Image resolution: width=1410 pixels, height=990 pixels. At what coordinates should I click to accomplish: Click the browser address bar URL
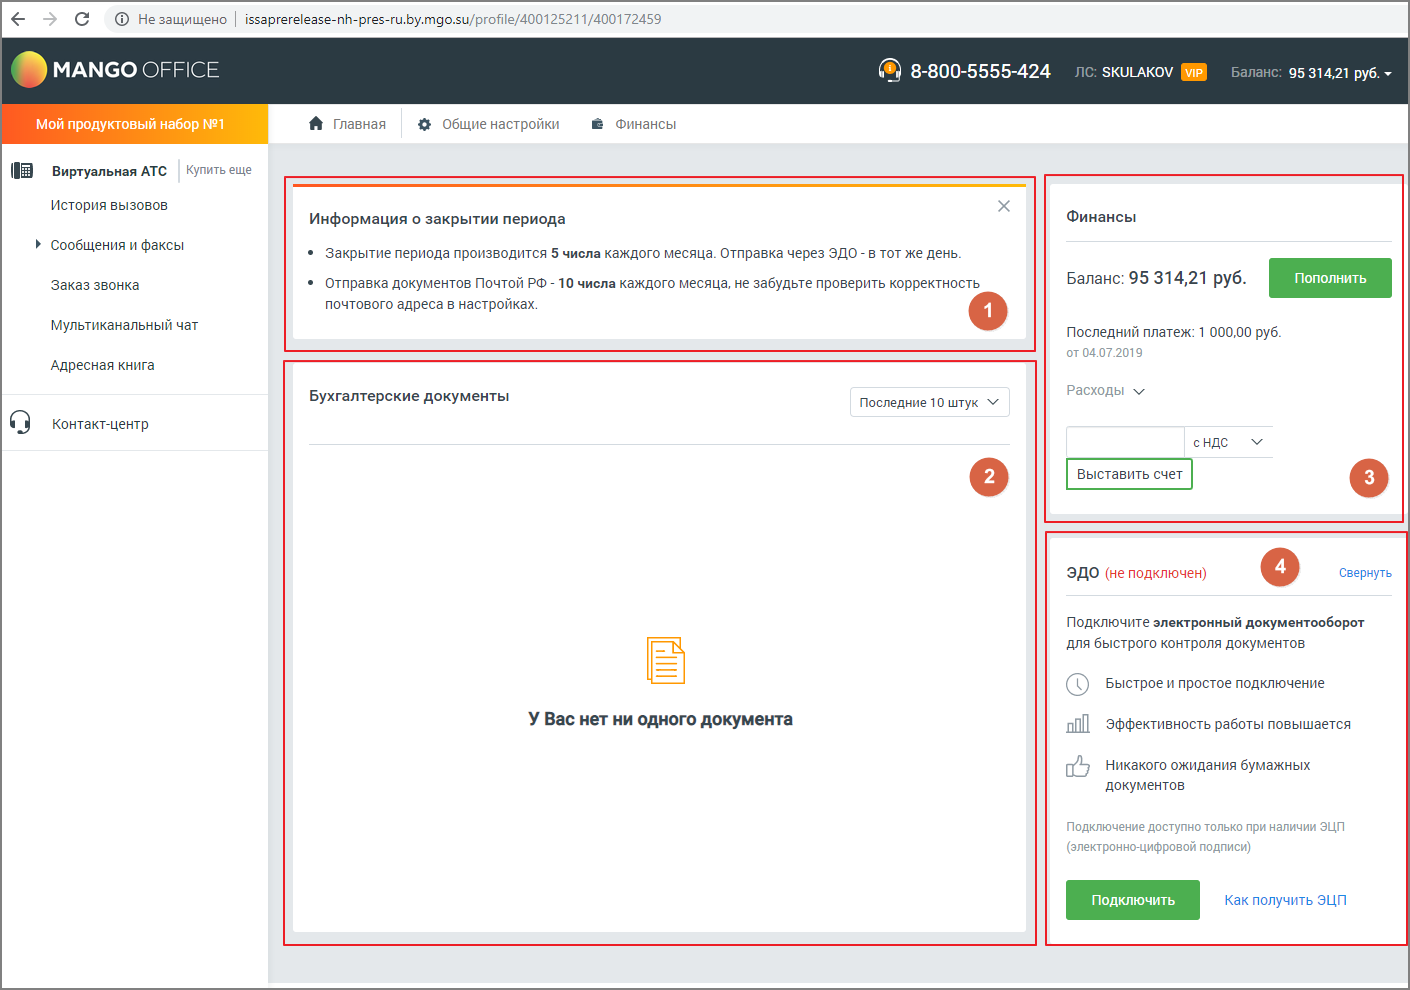pyautogui.click(x=453, y=19)
